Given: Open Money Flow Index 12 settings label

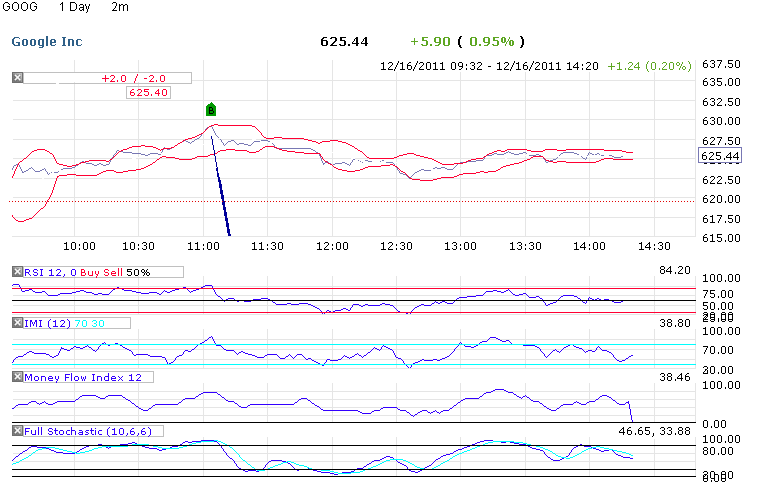Looking at the screenshot, I should [x=83, y=377].
